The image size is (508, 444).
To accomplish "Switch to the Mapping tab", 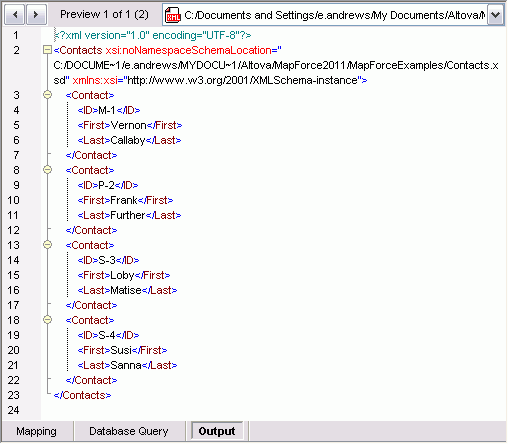I will [x=36, y=431].
